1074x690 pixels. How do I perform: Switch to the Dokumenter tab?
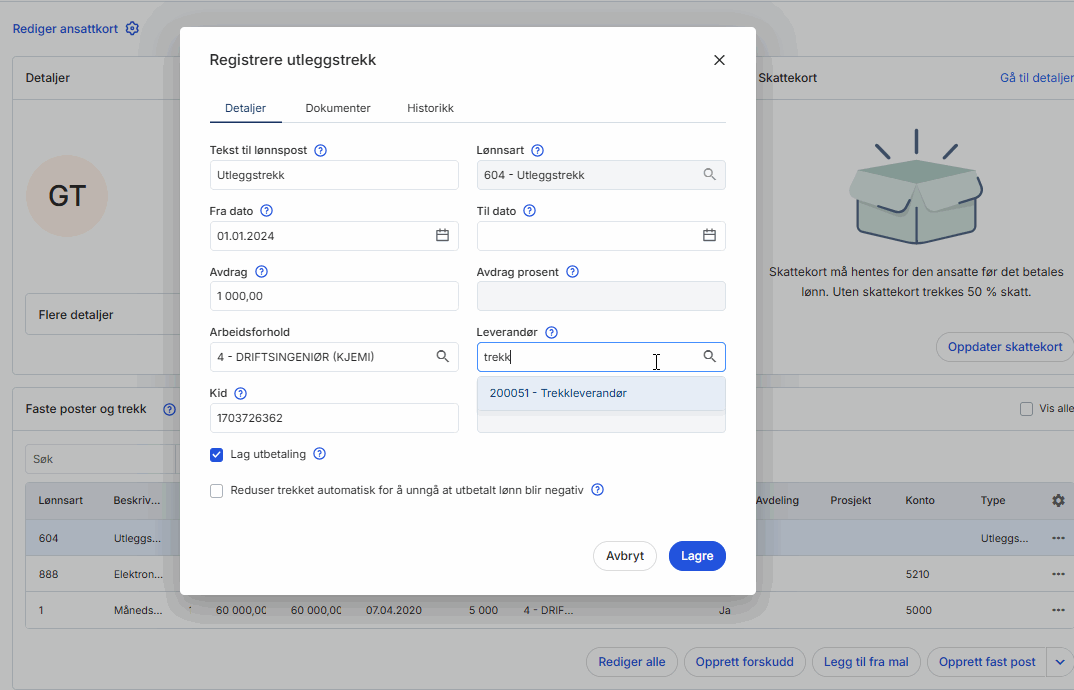338,108
